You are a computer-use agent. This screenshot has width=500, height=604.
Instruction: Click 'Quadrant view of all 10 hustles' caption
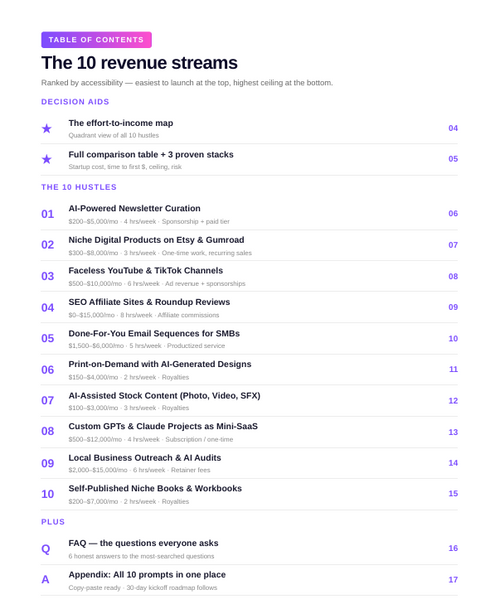pyautogui.click(x=114, y=136)
